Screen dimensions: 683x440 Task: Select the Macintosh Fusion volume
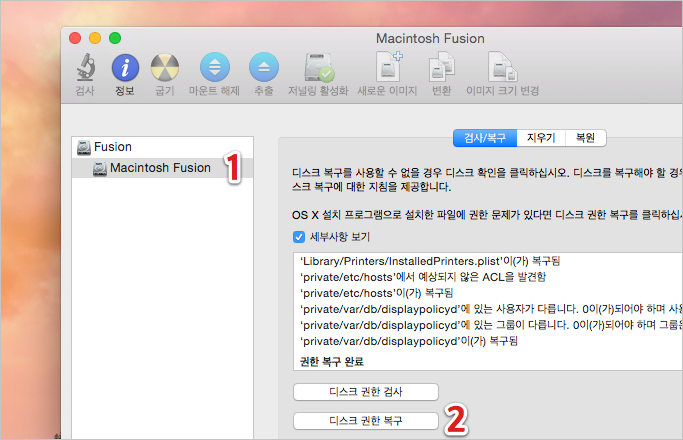coord(162,168)
